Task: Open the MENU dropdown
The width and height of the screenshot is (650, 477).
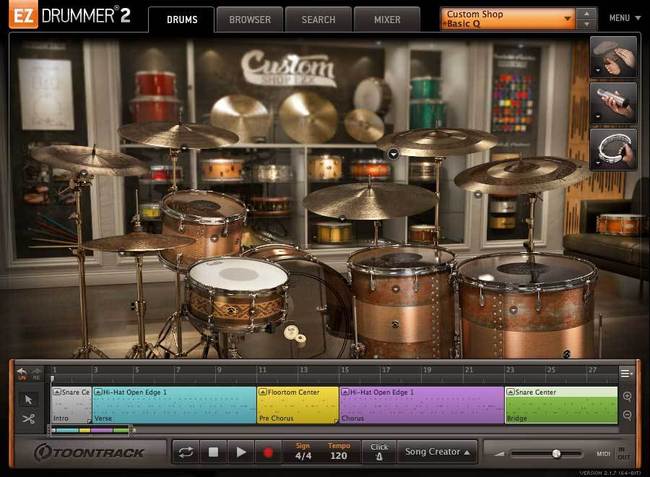Action: tap(624, 18)
